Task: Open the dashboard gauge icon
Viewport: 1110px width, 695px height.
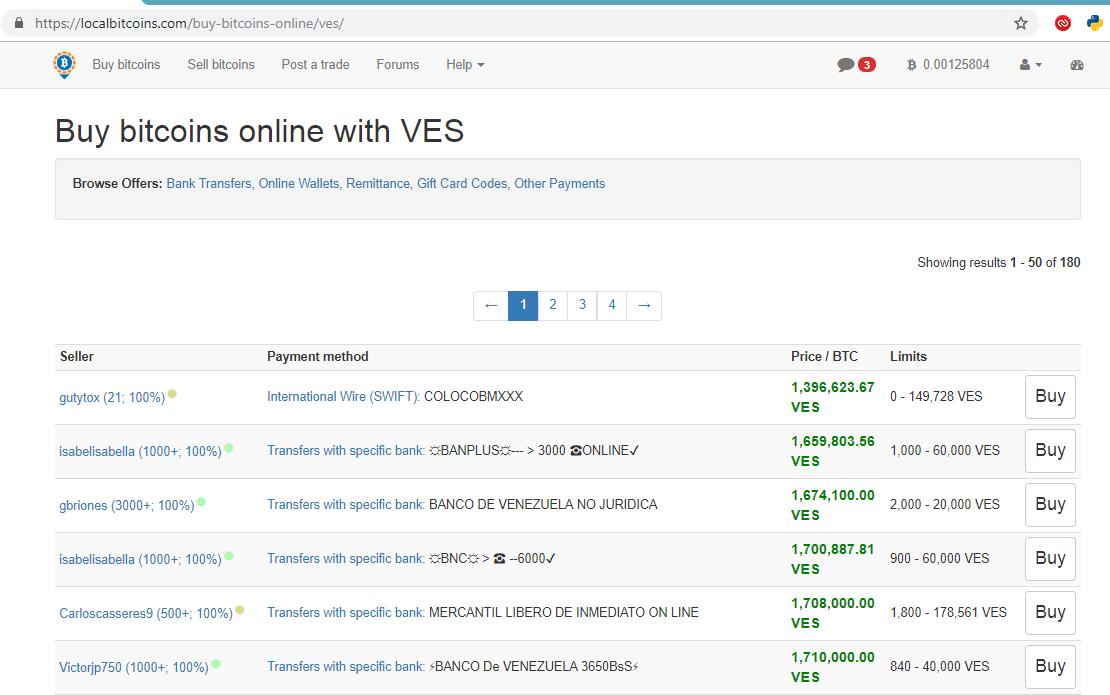Action: click(1077, 64)
